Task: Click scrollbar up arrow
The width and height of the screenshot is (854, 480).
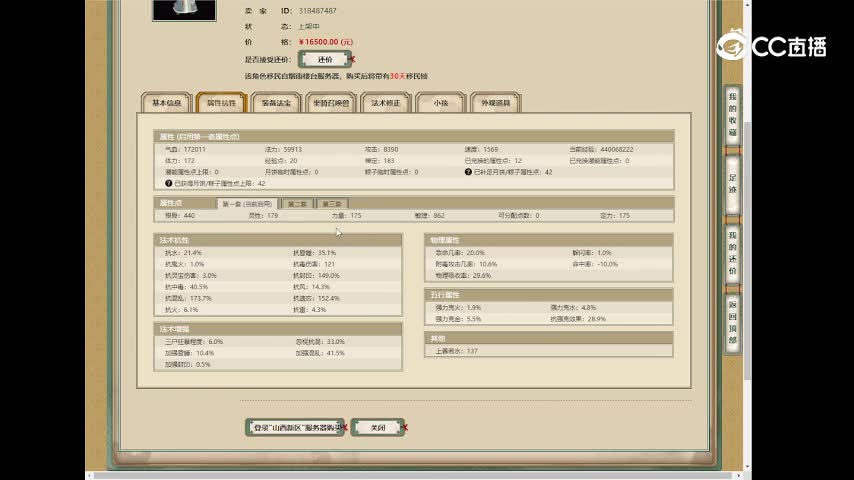Action: coord(748,4)
